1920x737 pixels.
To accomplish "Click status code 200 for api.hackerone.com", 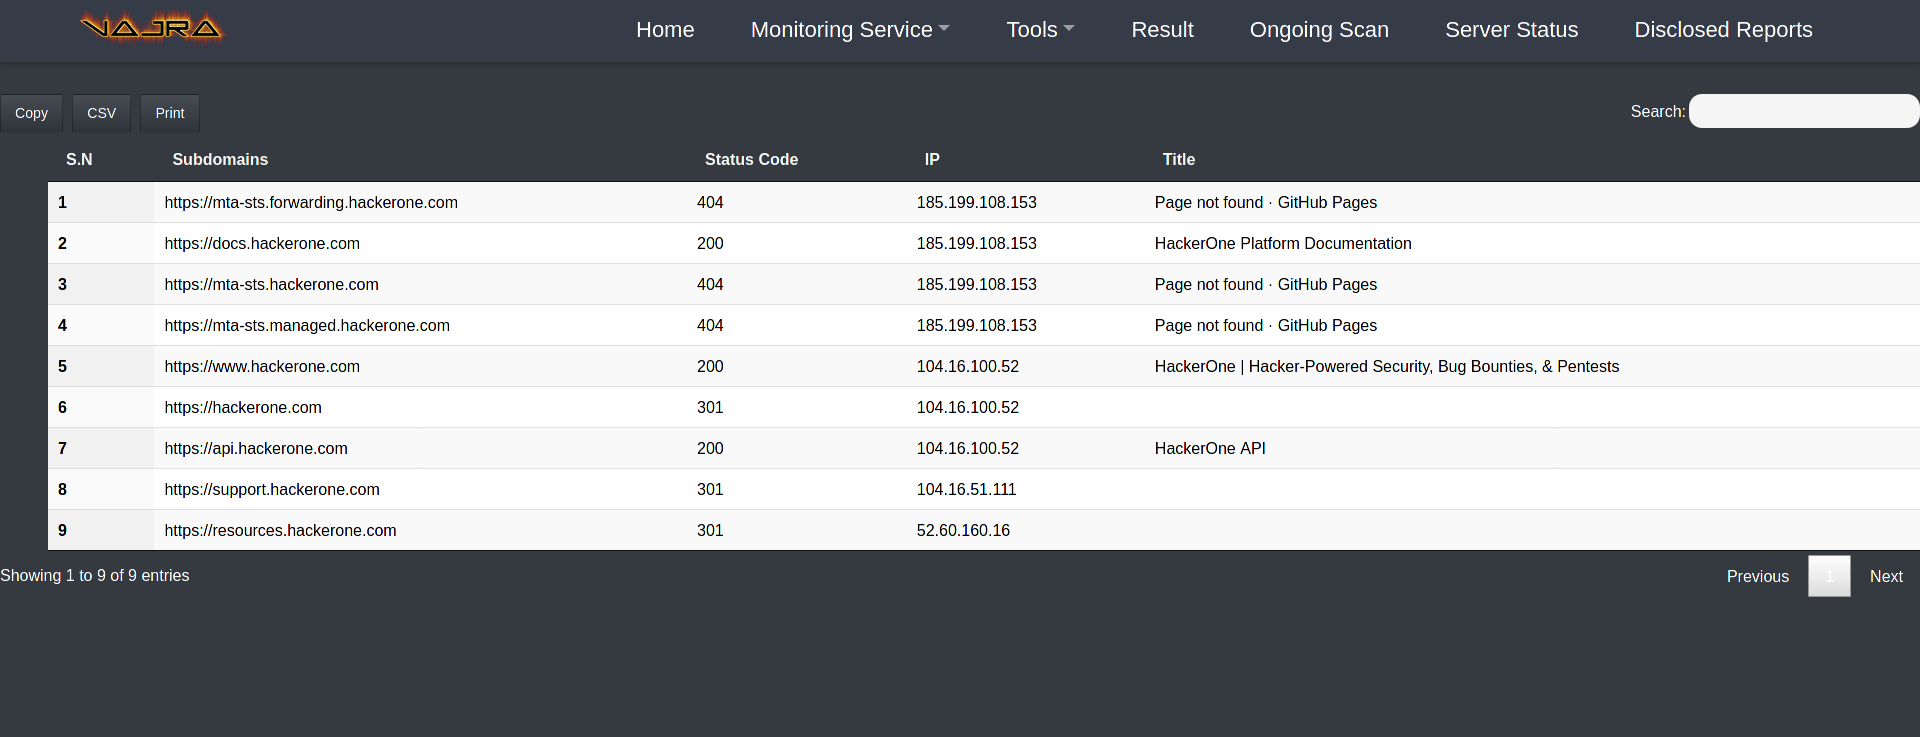I will [x=710, y=448].
